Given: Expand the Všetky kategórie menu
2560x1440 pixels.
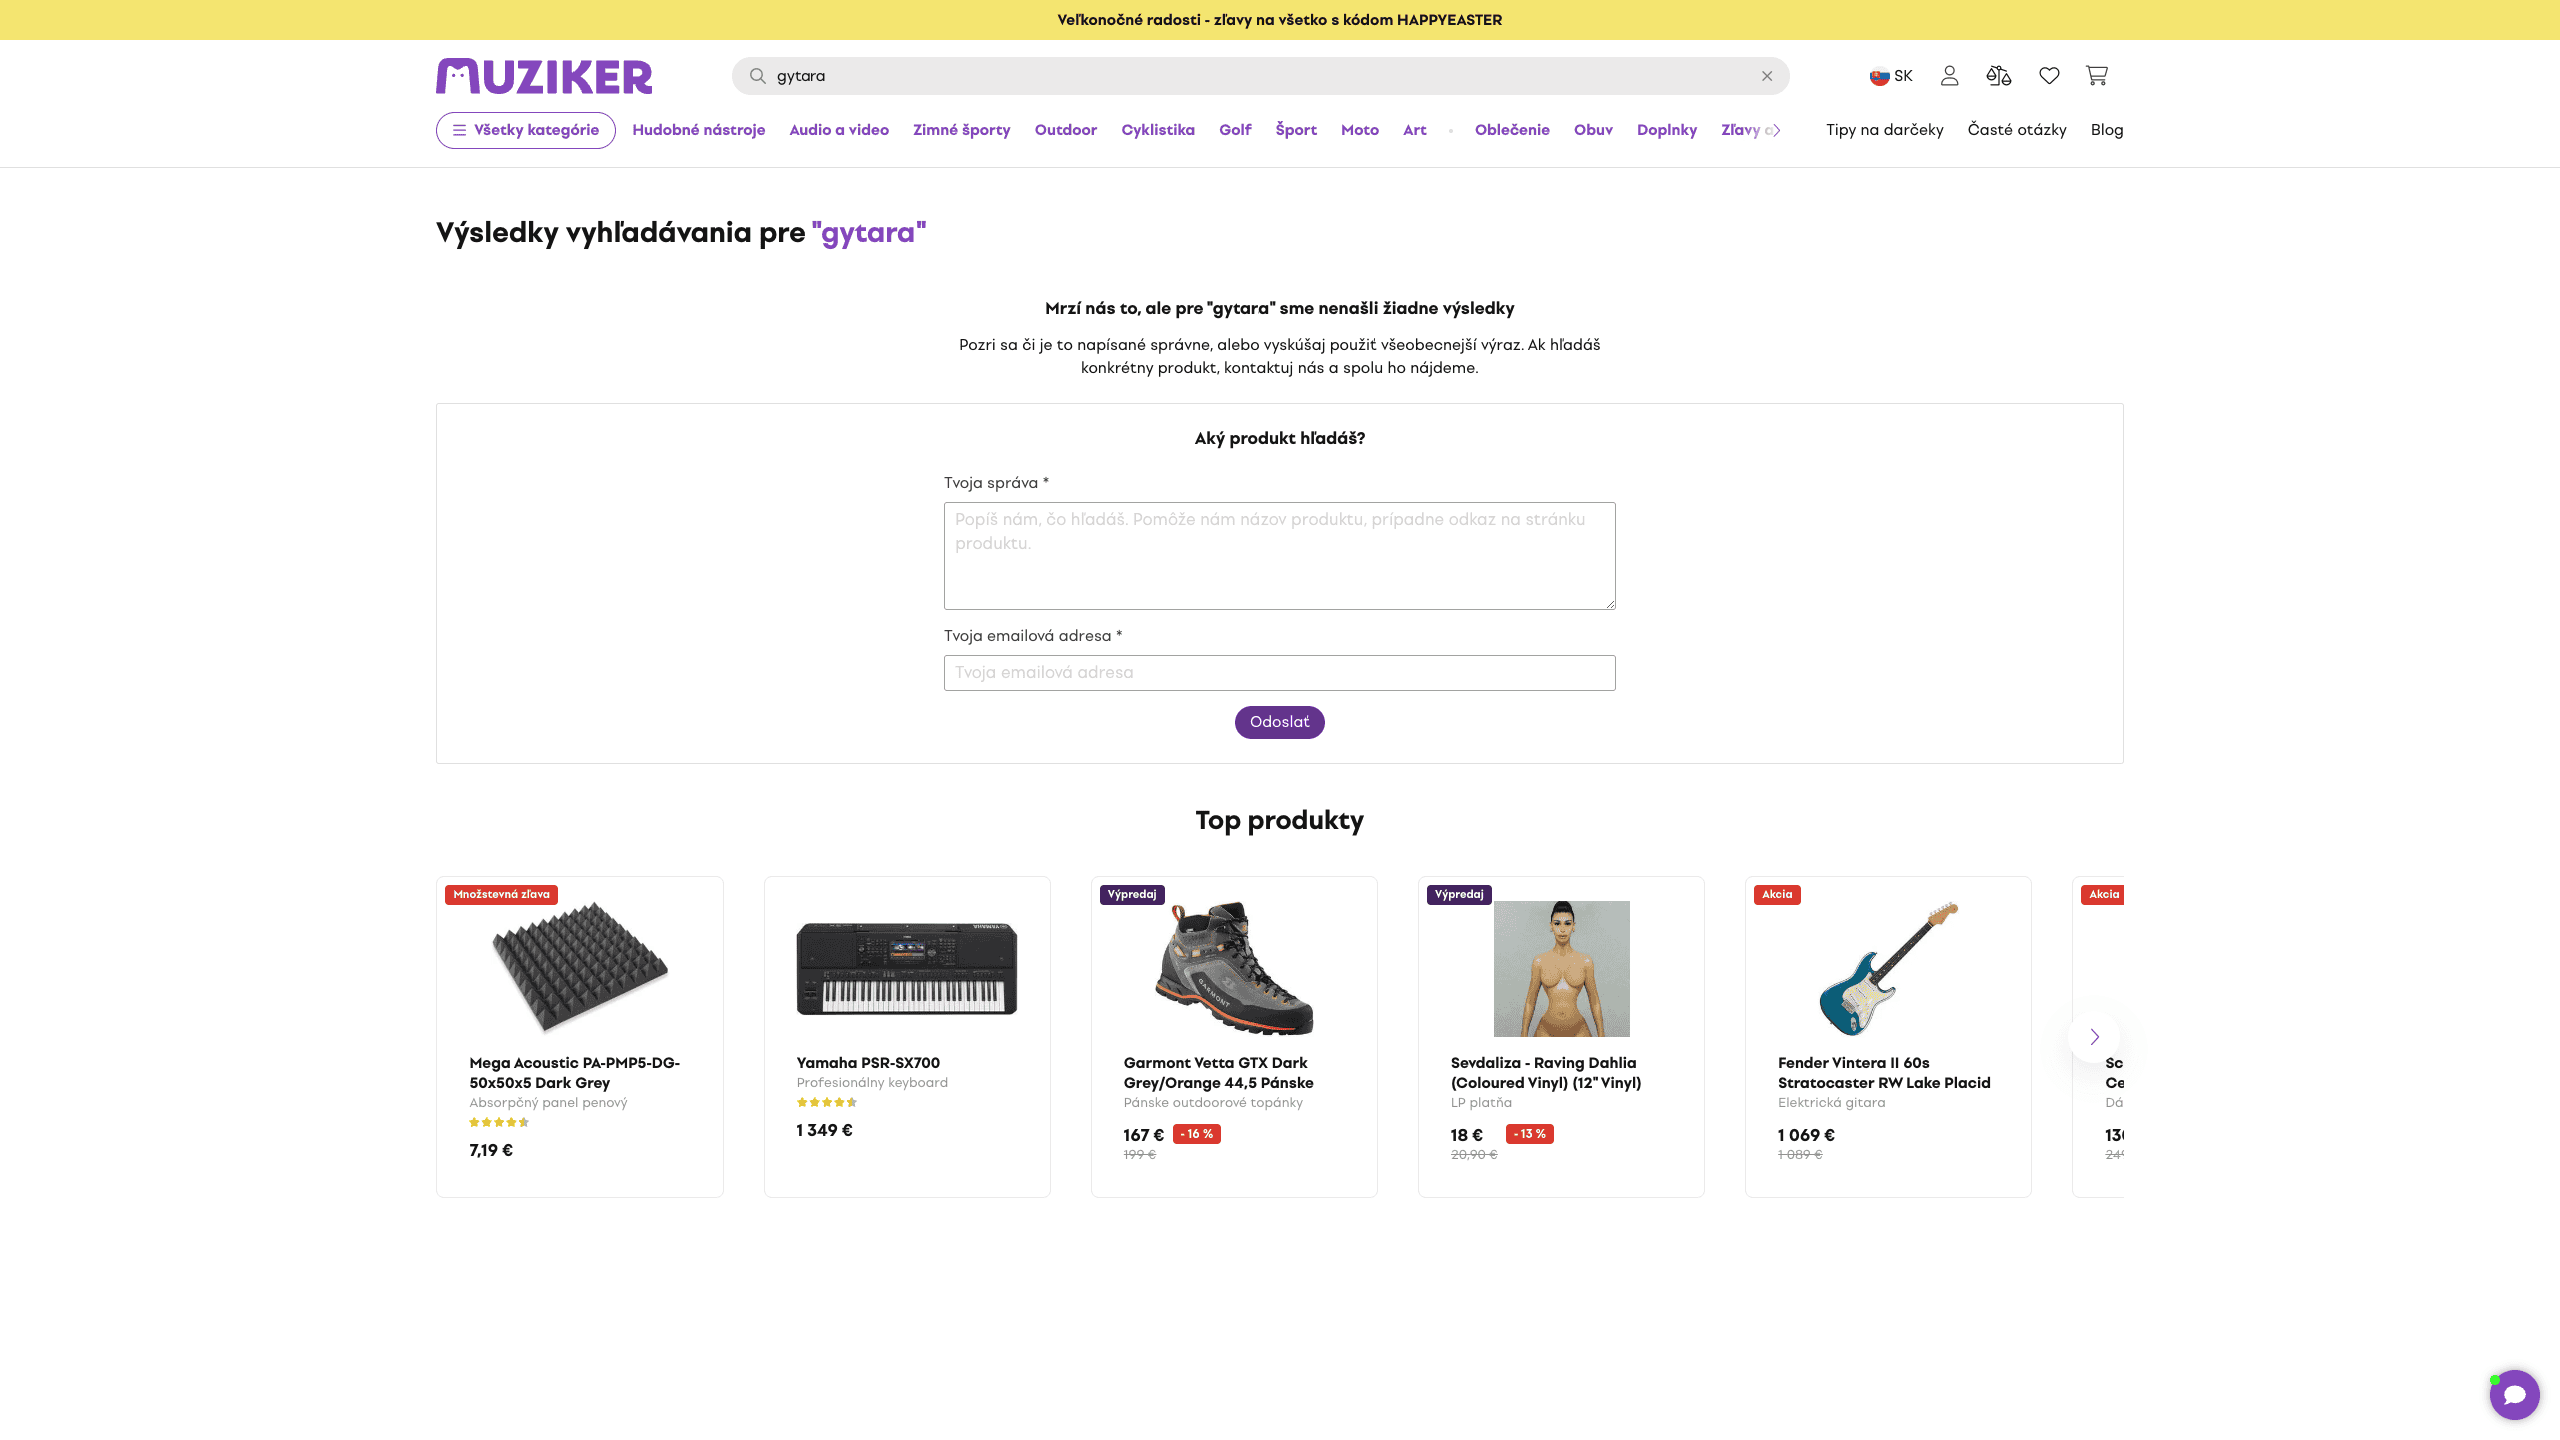Looking at the screenshot, I should click(x=525, y=130).
